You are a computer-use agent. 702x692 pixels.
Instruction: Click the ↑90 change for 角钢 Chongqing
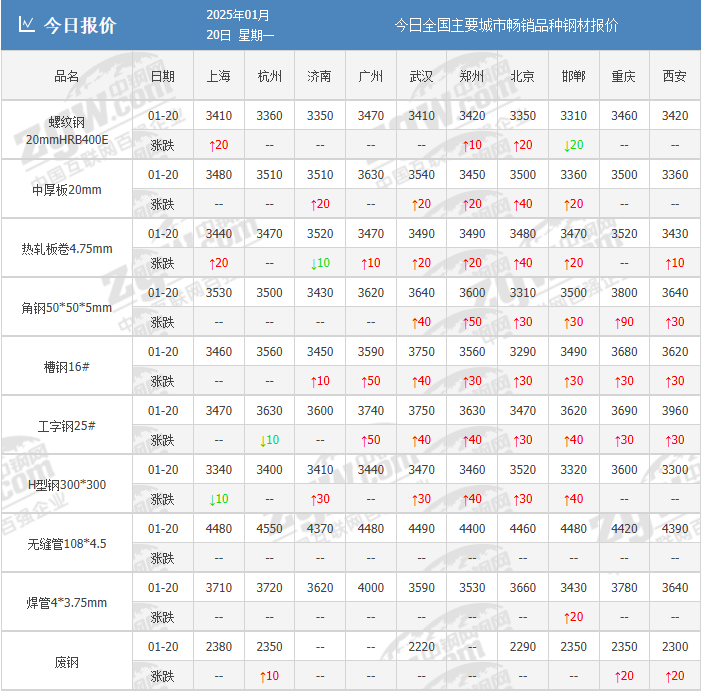click(624, 322)
